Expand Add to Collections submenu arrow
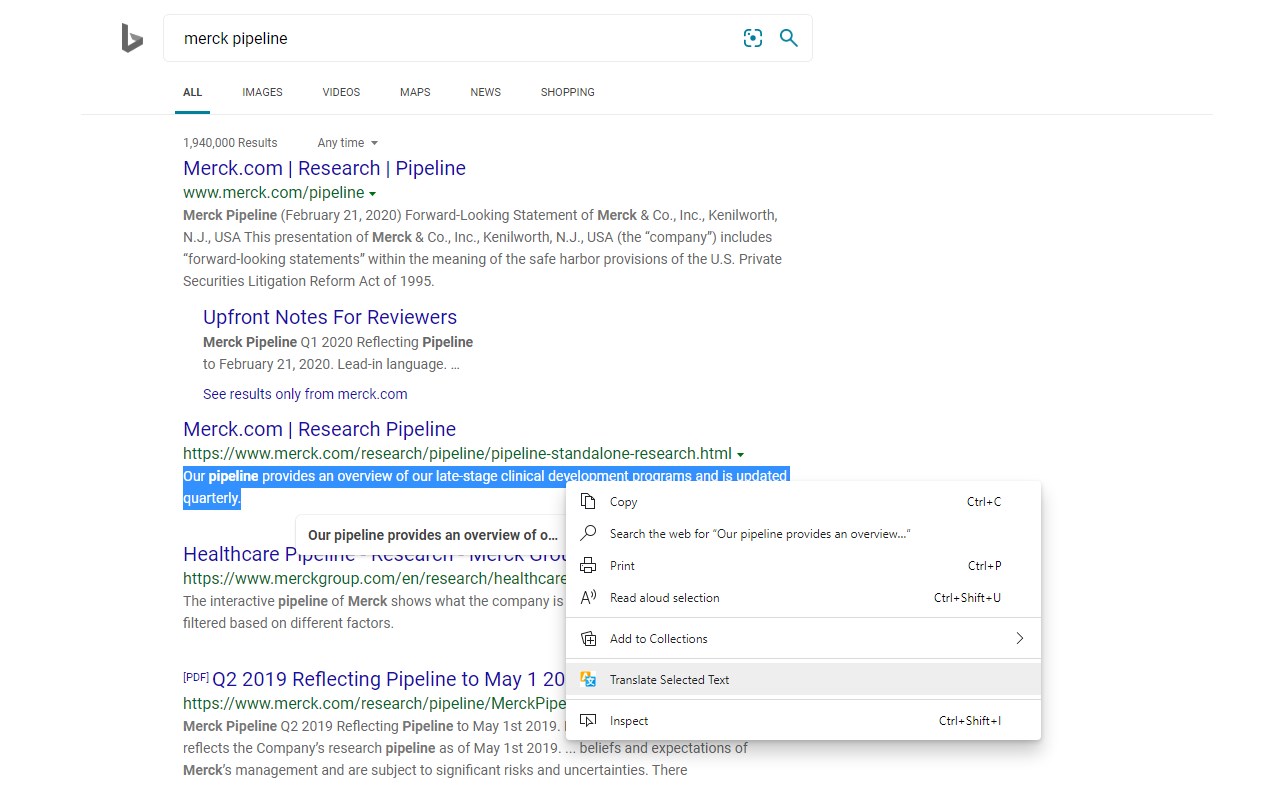Screen dimensions: 1280x800 coord(1019,639)
